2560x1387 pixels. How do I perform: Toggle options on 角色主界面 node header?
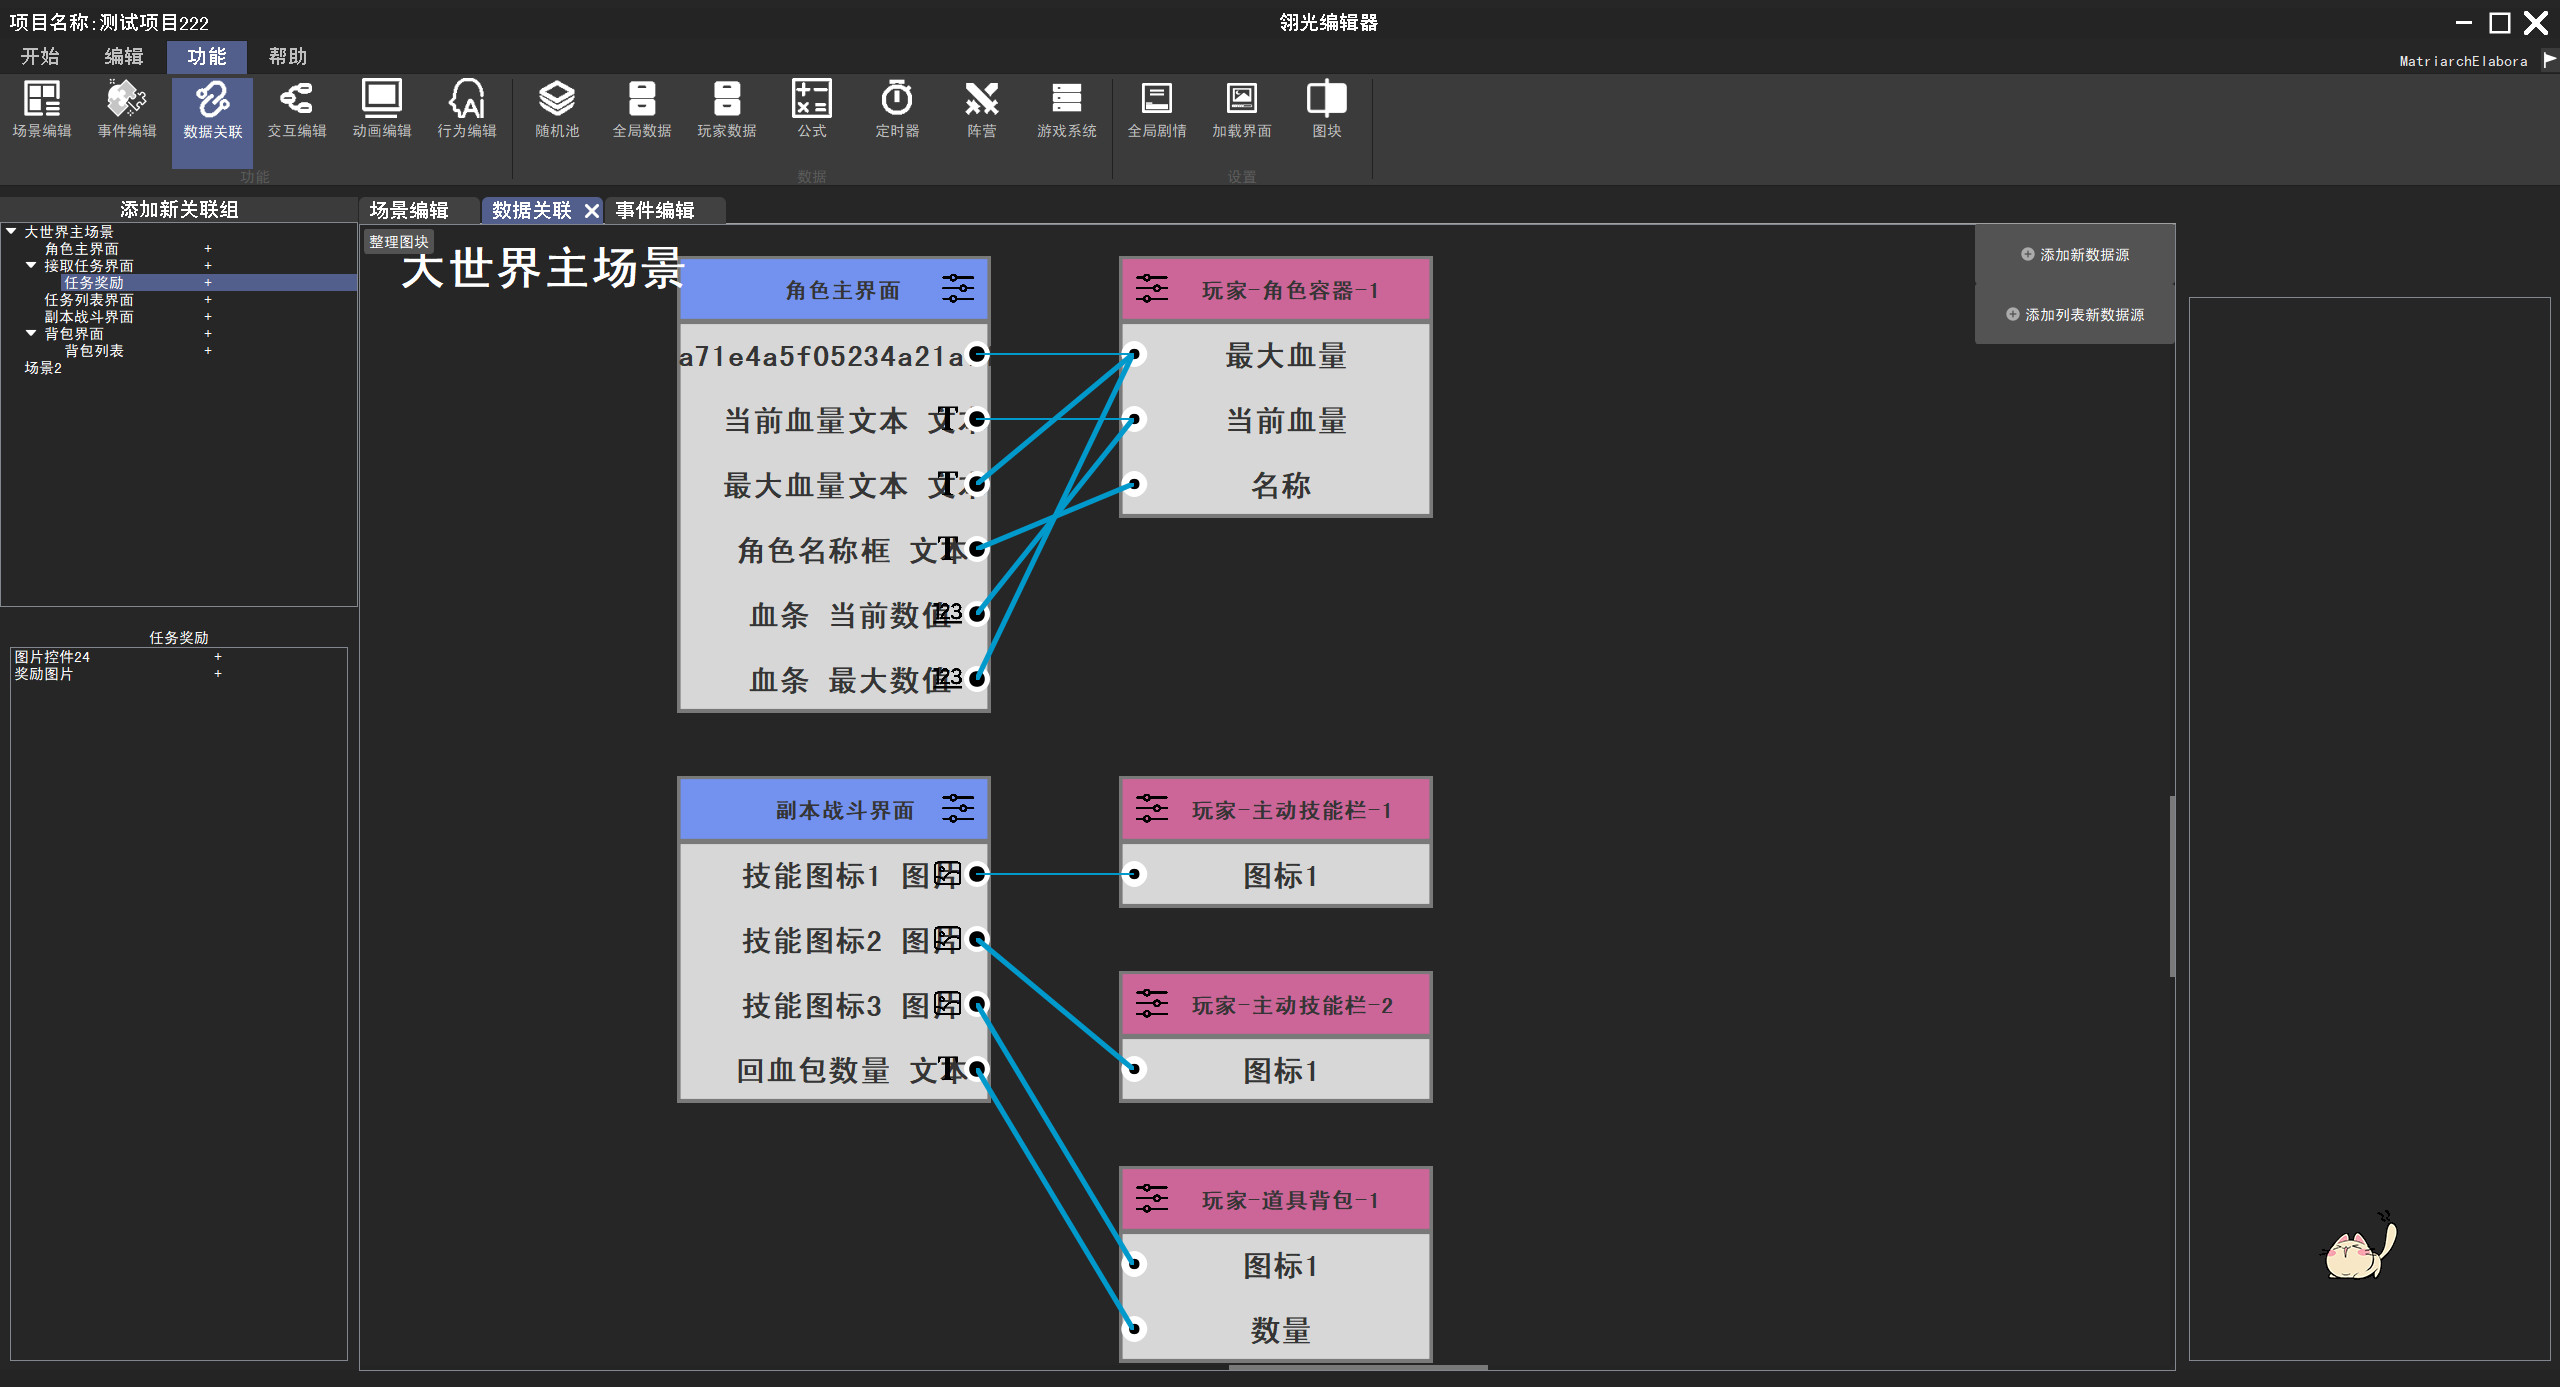(x=957, y=288)
